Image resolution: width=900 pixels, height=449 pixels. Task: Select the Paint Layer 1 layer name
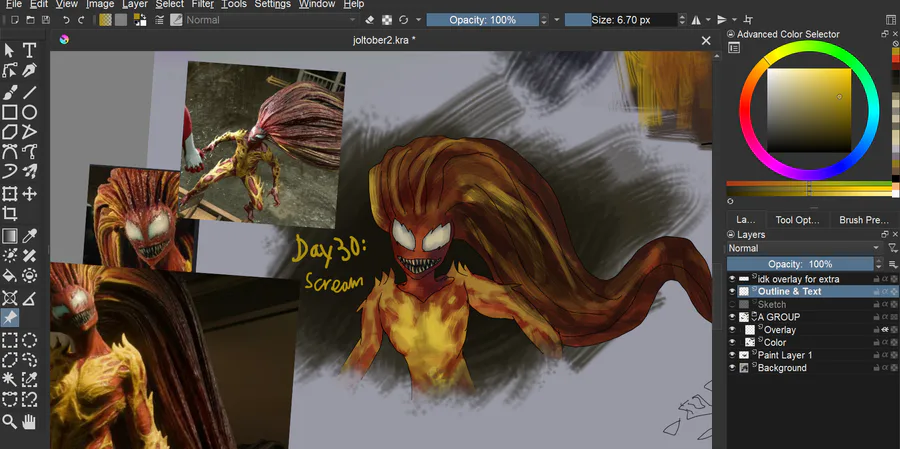click(x=785, y=355)
